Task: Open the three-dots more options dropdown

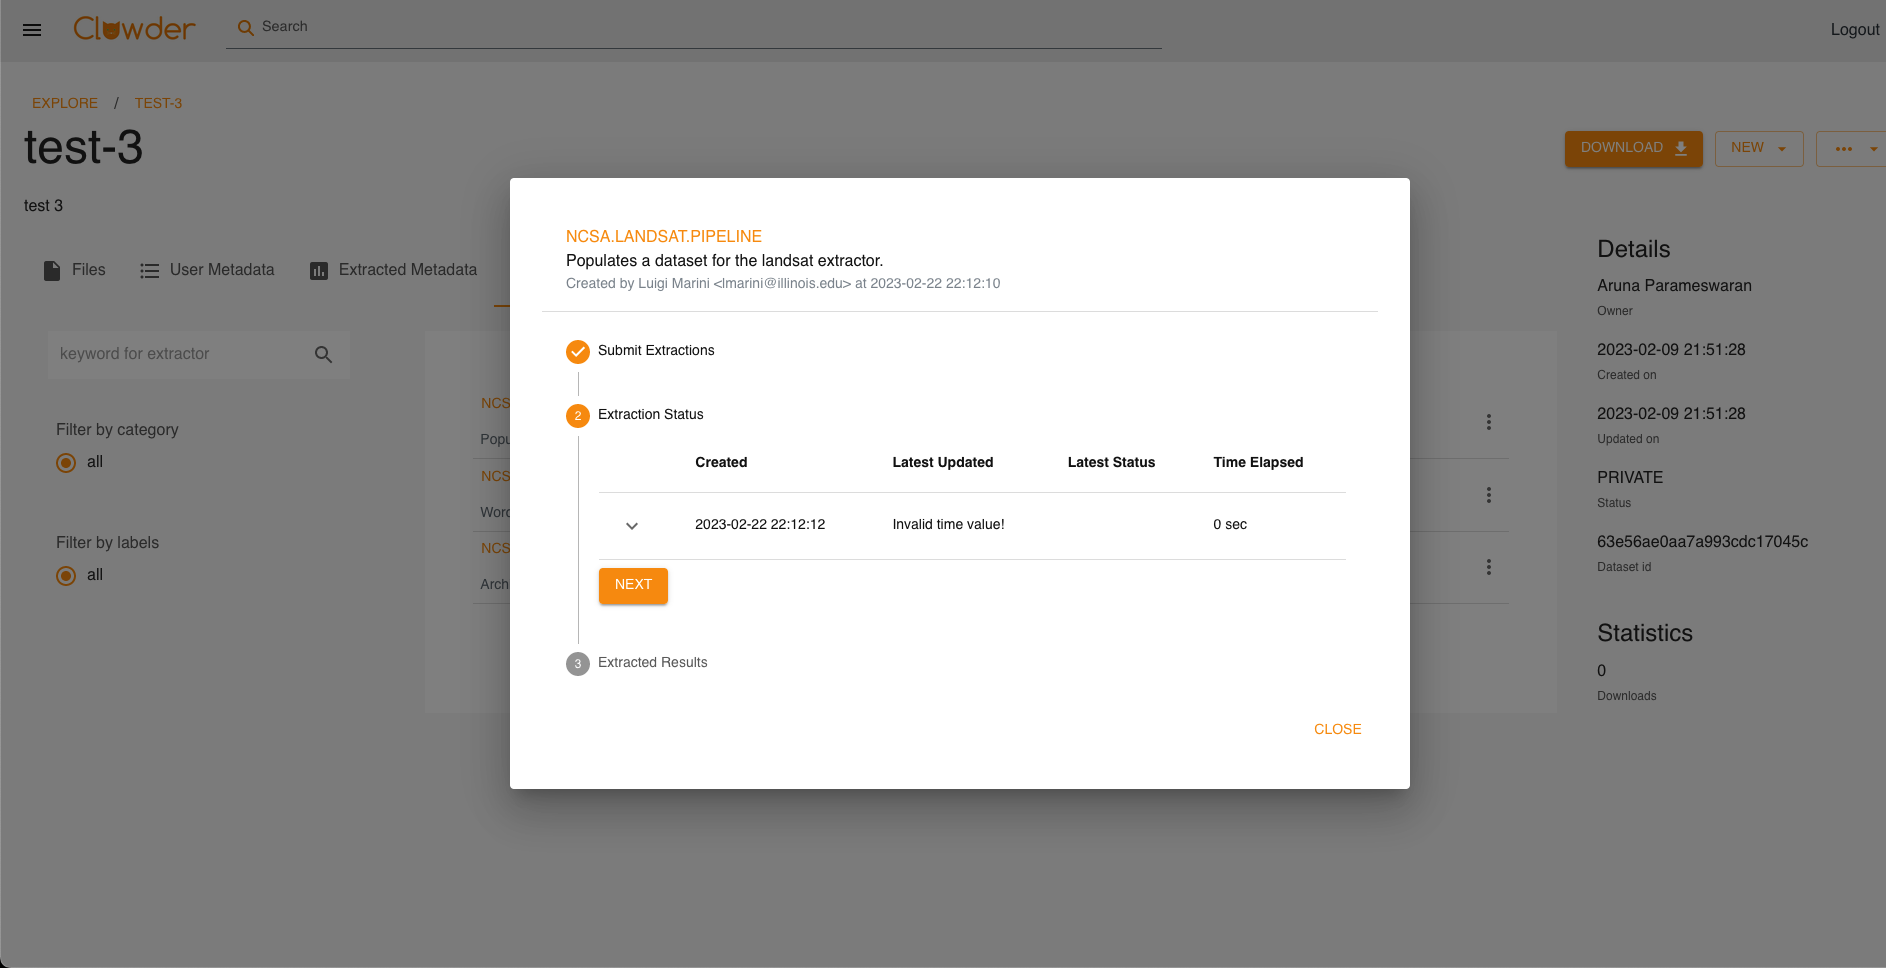Action: pos(1851,148)
